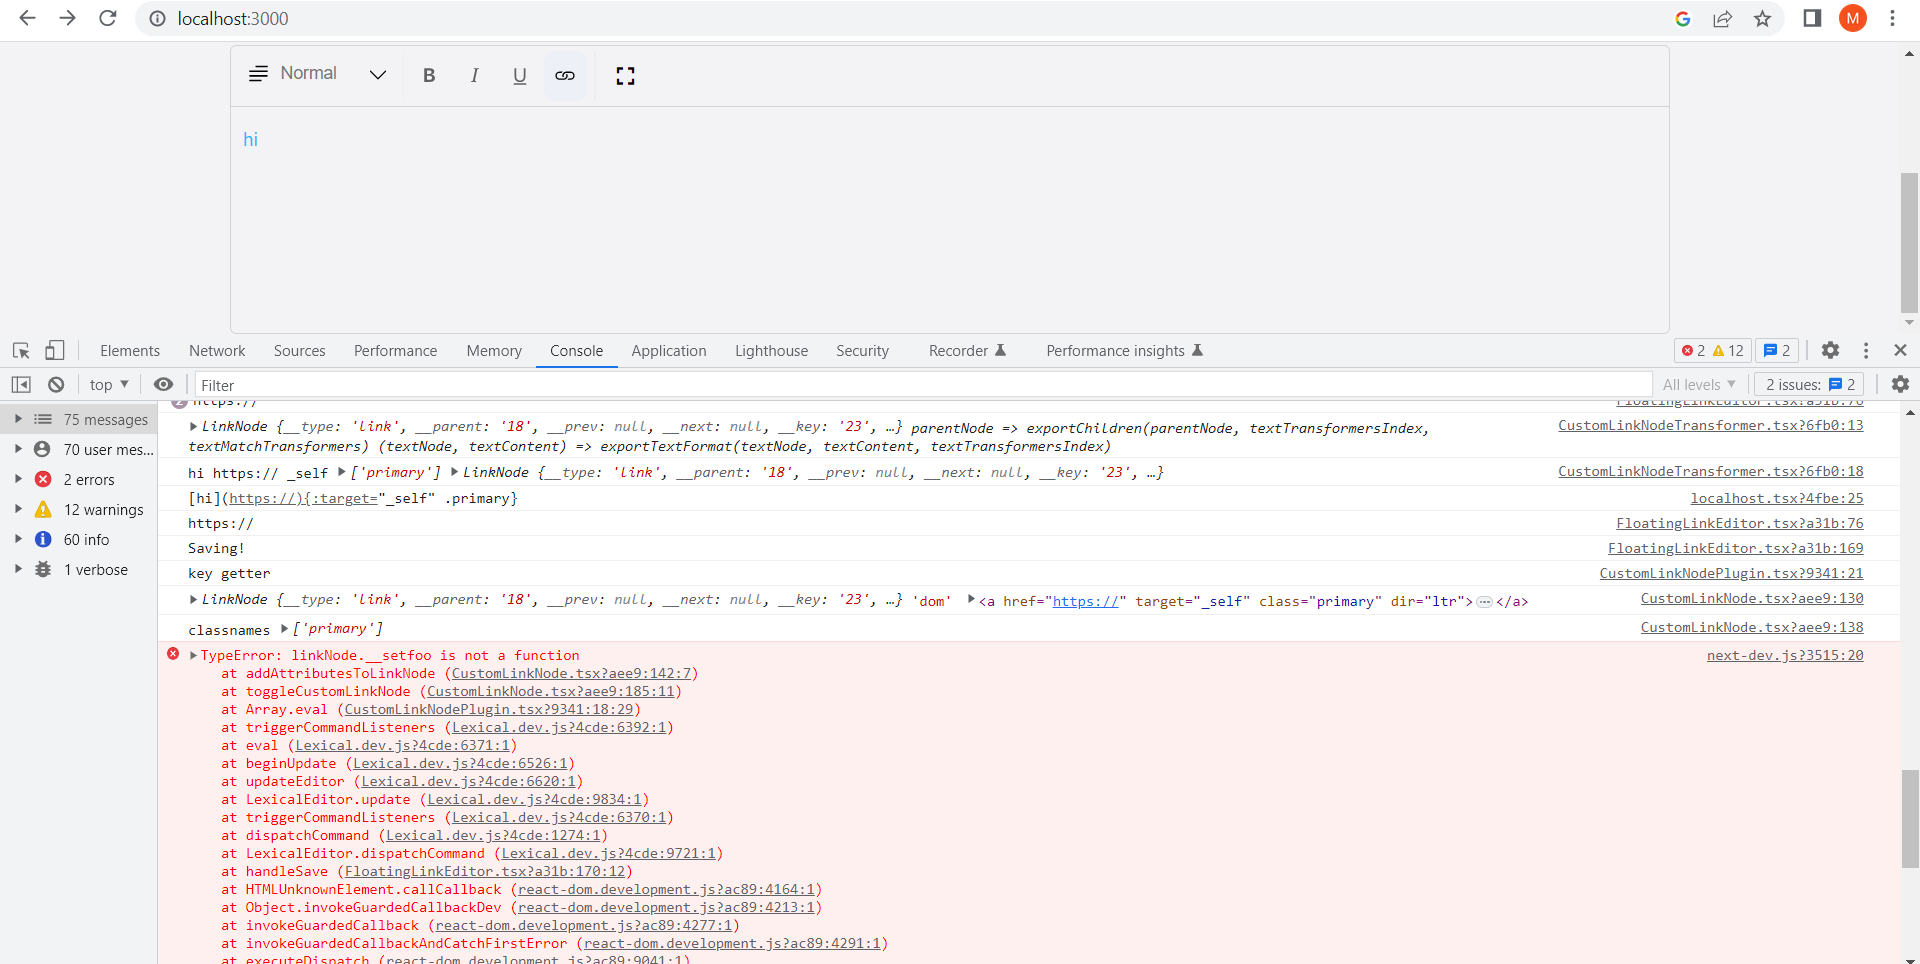Activate the inspect element tool
1920x964 pixels.
coord(20,351)
